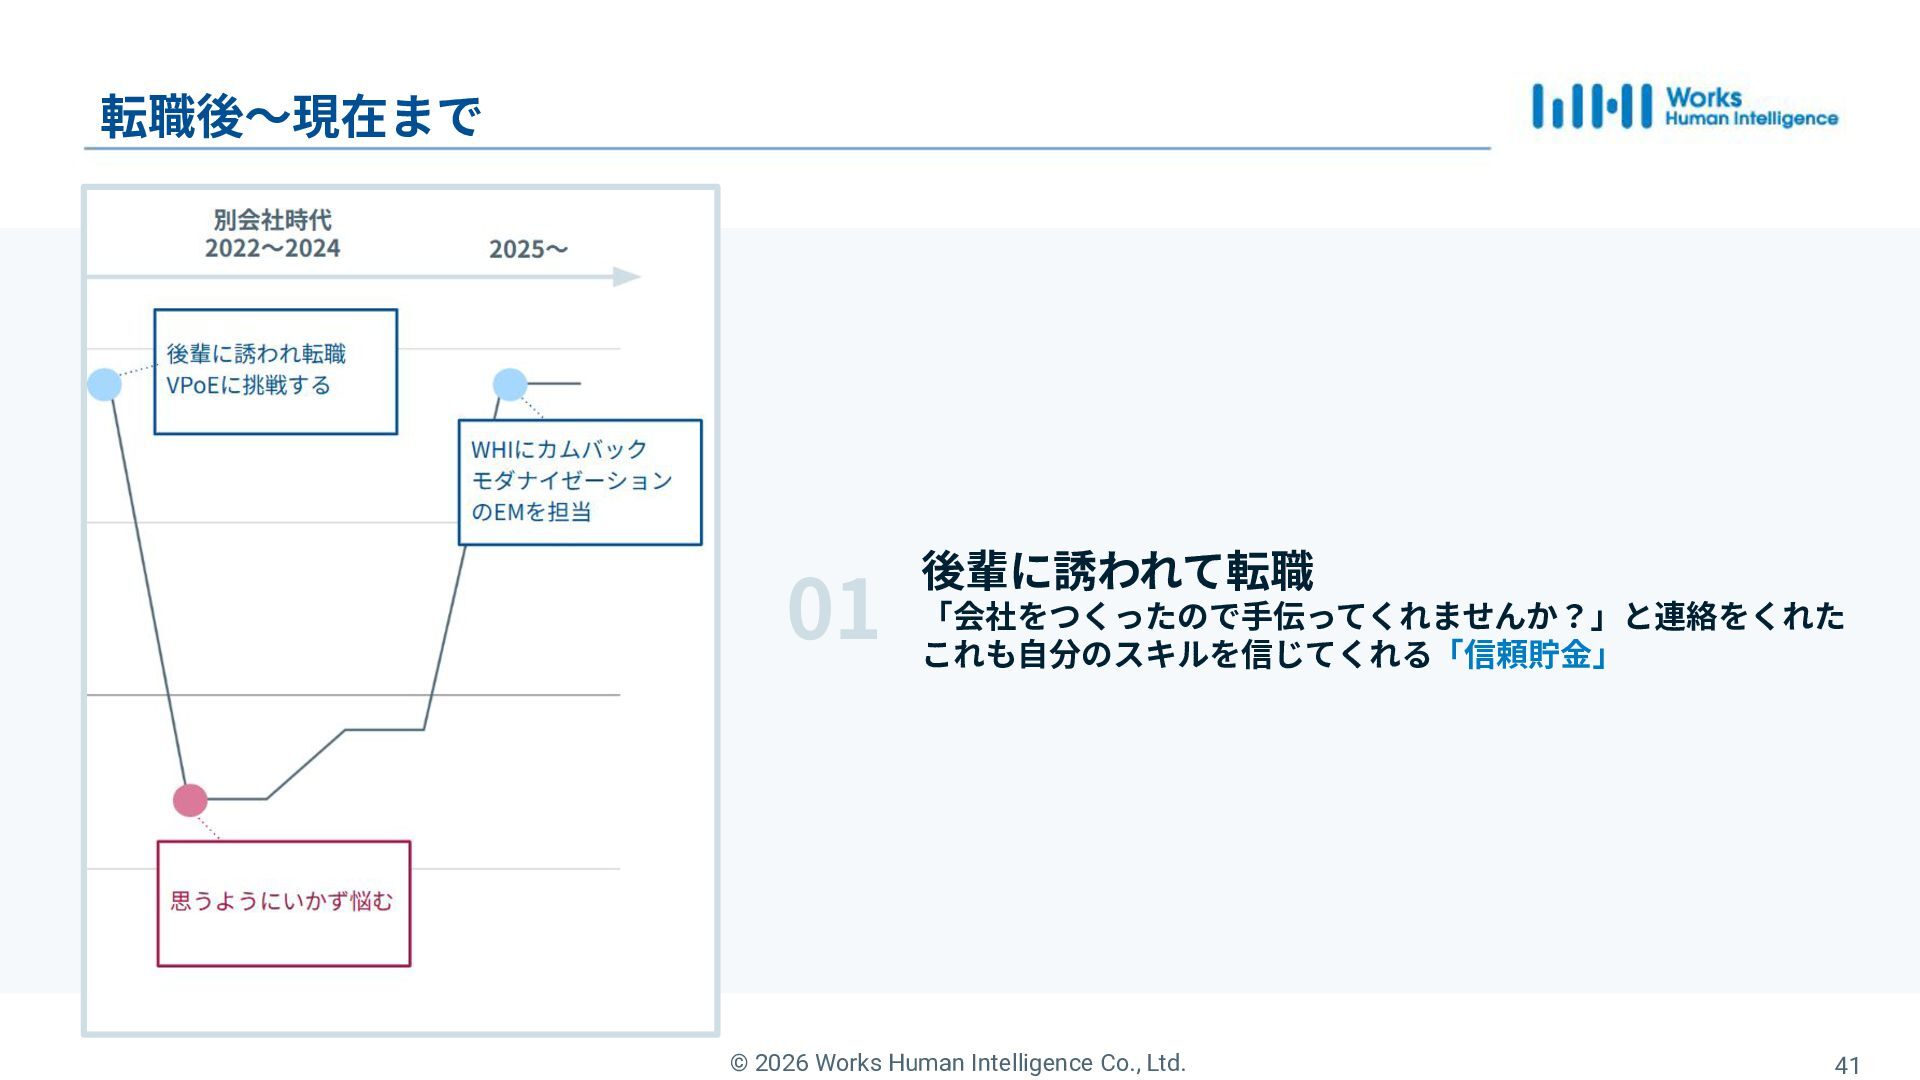The image size is (1920, 1080).
Task: Click the heading 後輩に誘われて転職
Action: pyautogui.click(x=1117, y=571)
